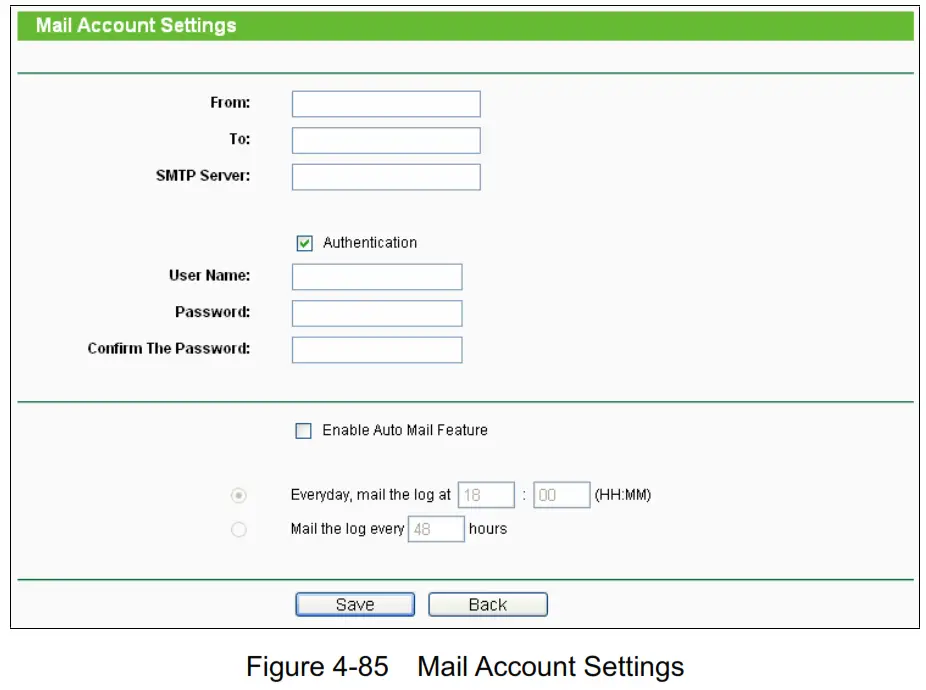Return to previous page via Back
This screenshot has height=690, width=926.
coord(487,604)
